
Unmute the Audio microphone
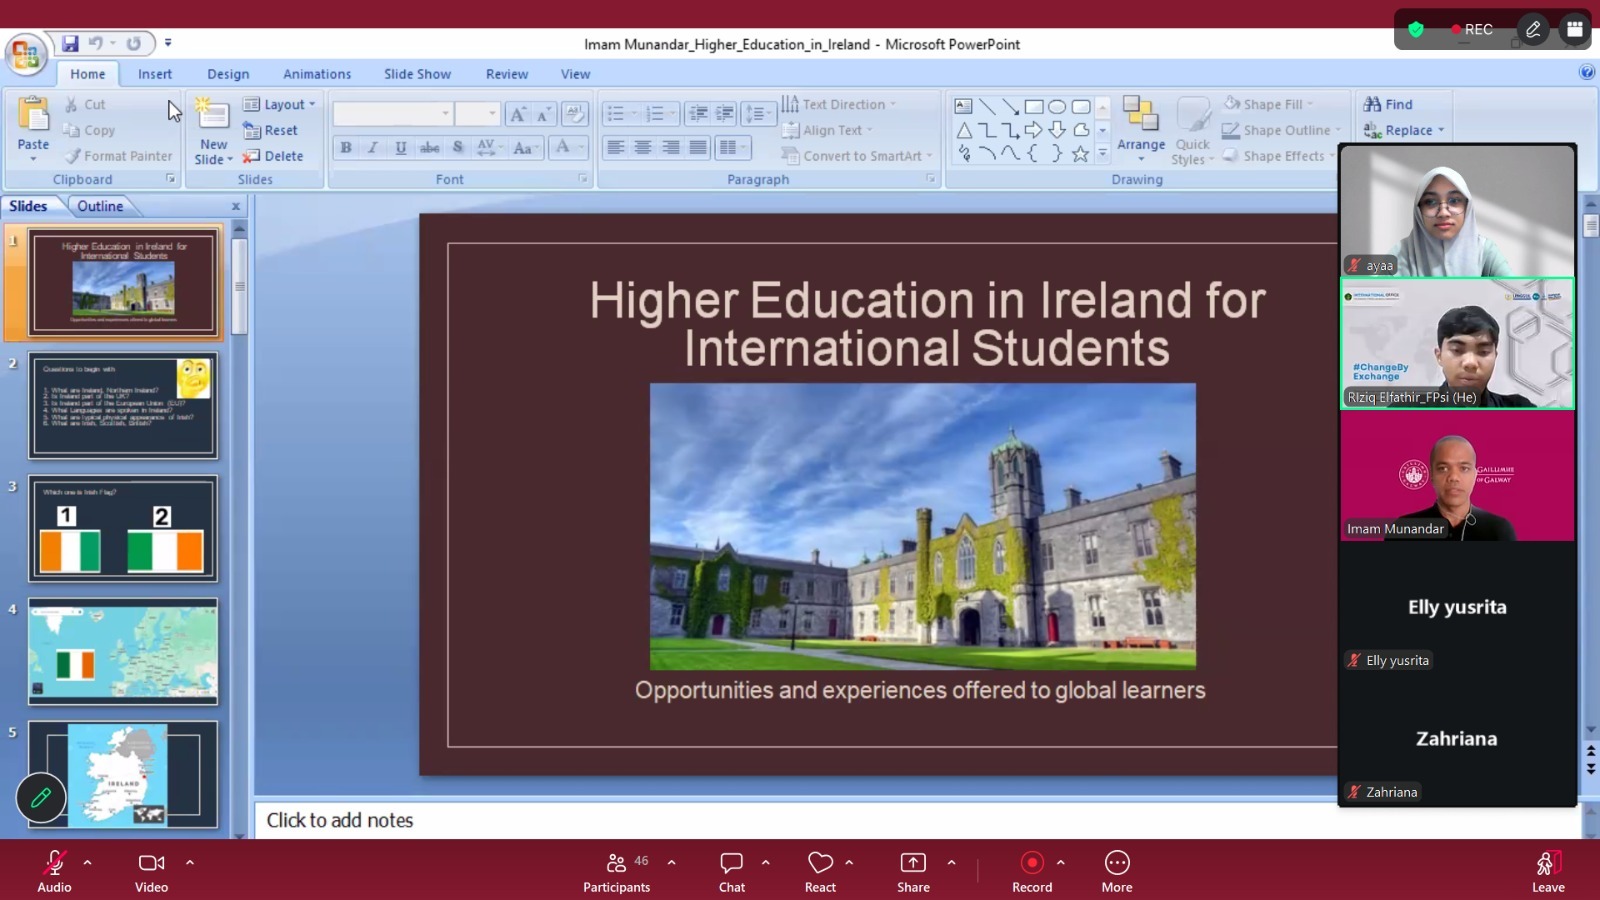[54, 862]
